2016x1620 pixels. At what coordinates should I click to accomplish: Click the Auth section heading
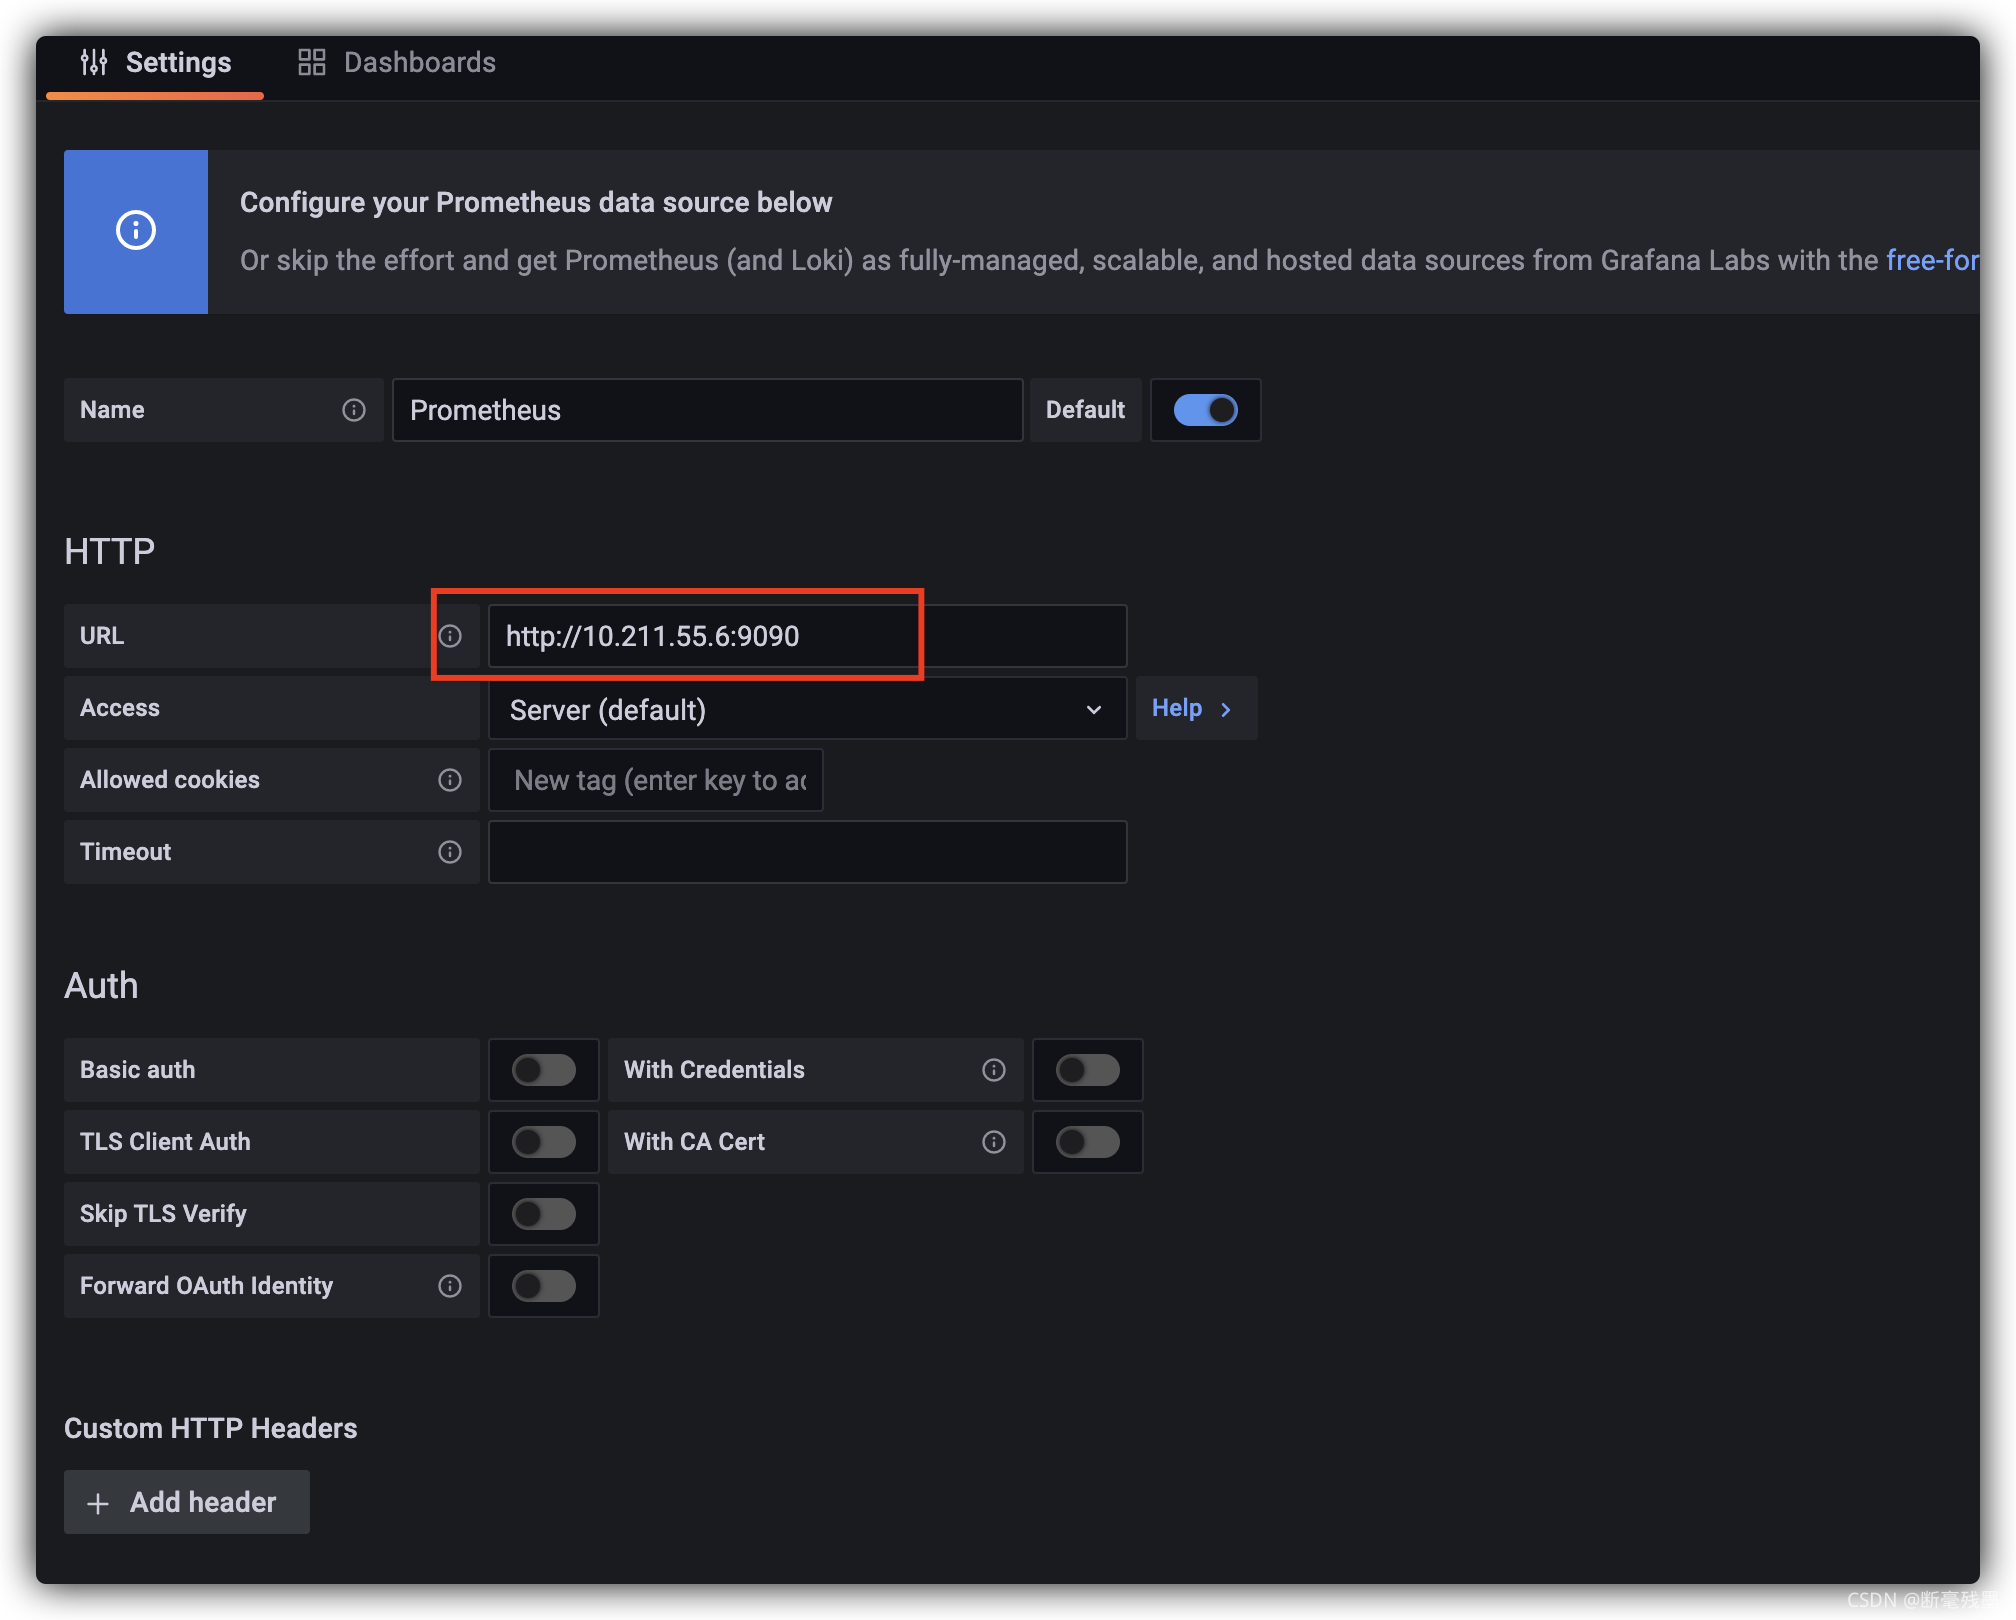click(102, 985)
